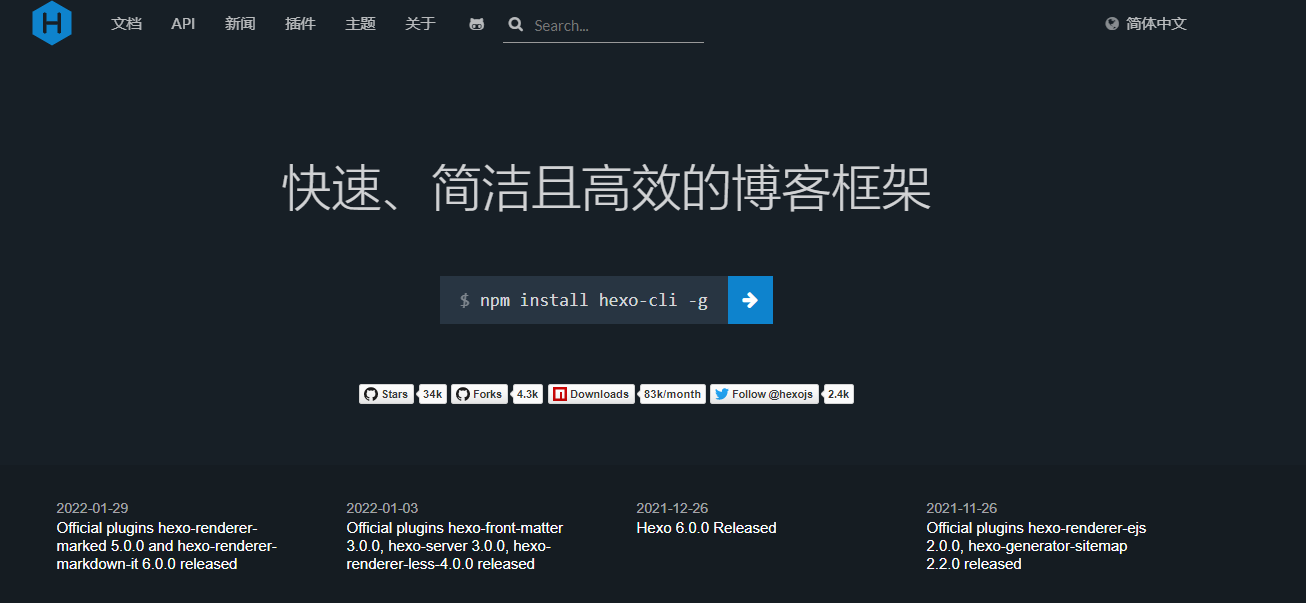Click the GitHub Stars badge
The height and width of the screenshot is (603, 1306).
pyautogui.click(x=386, y=394)
